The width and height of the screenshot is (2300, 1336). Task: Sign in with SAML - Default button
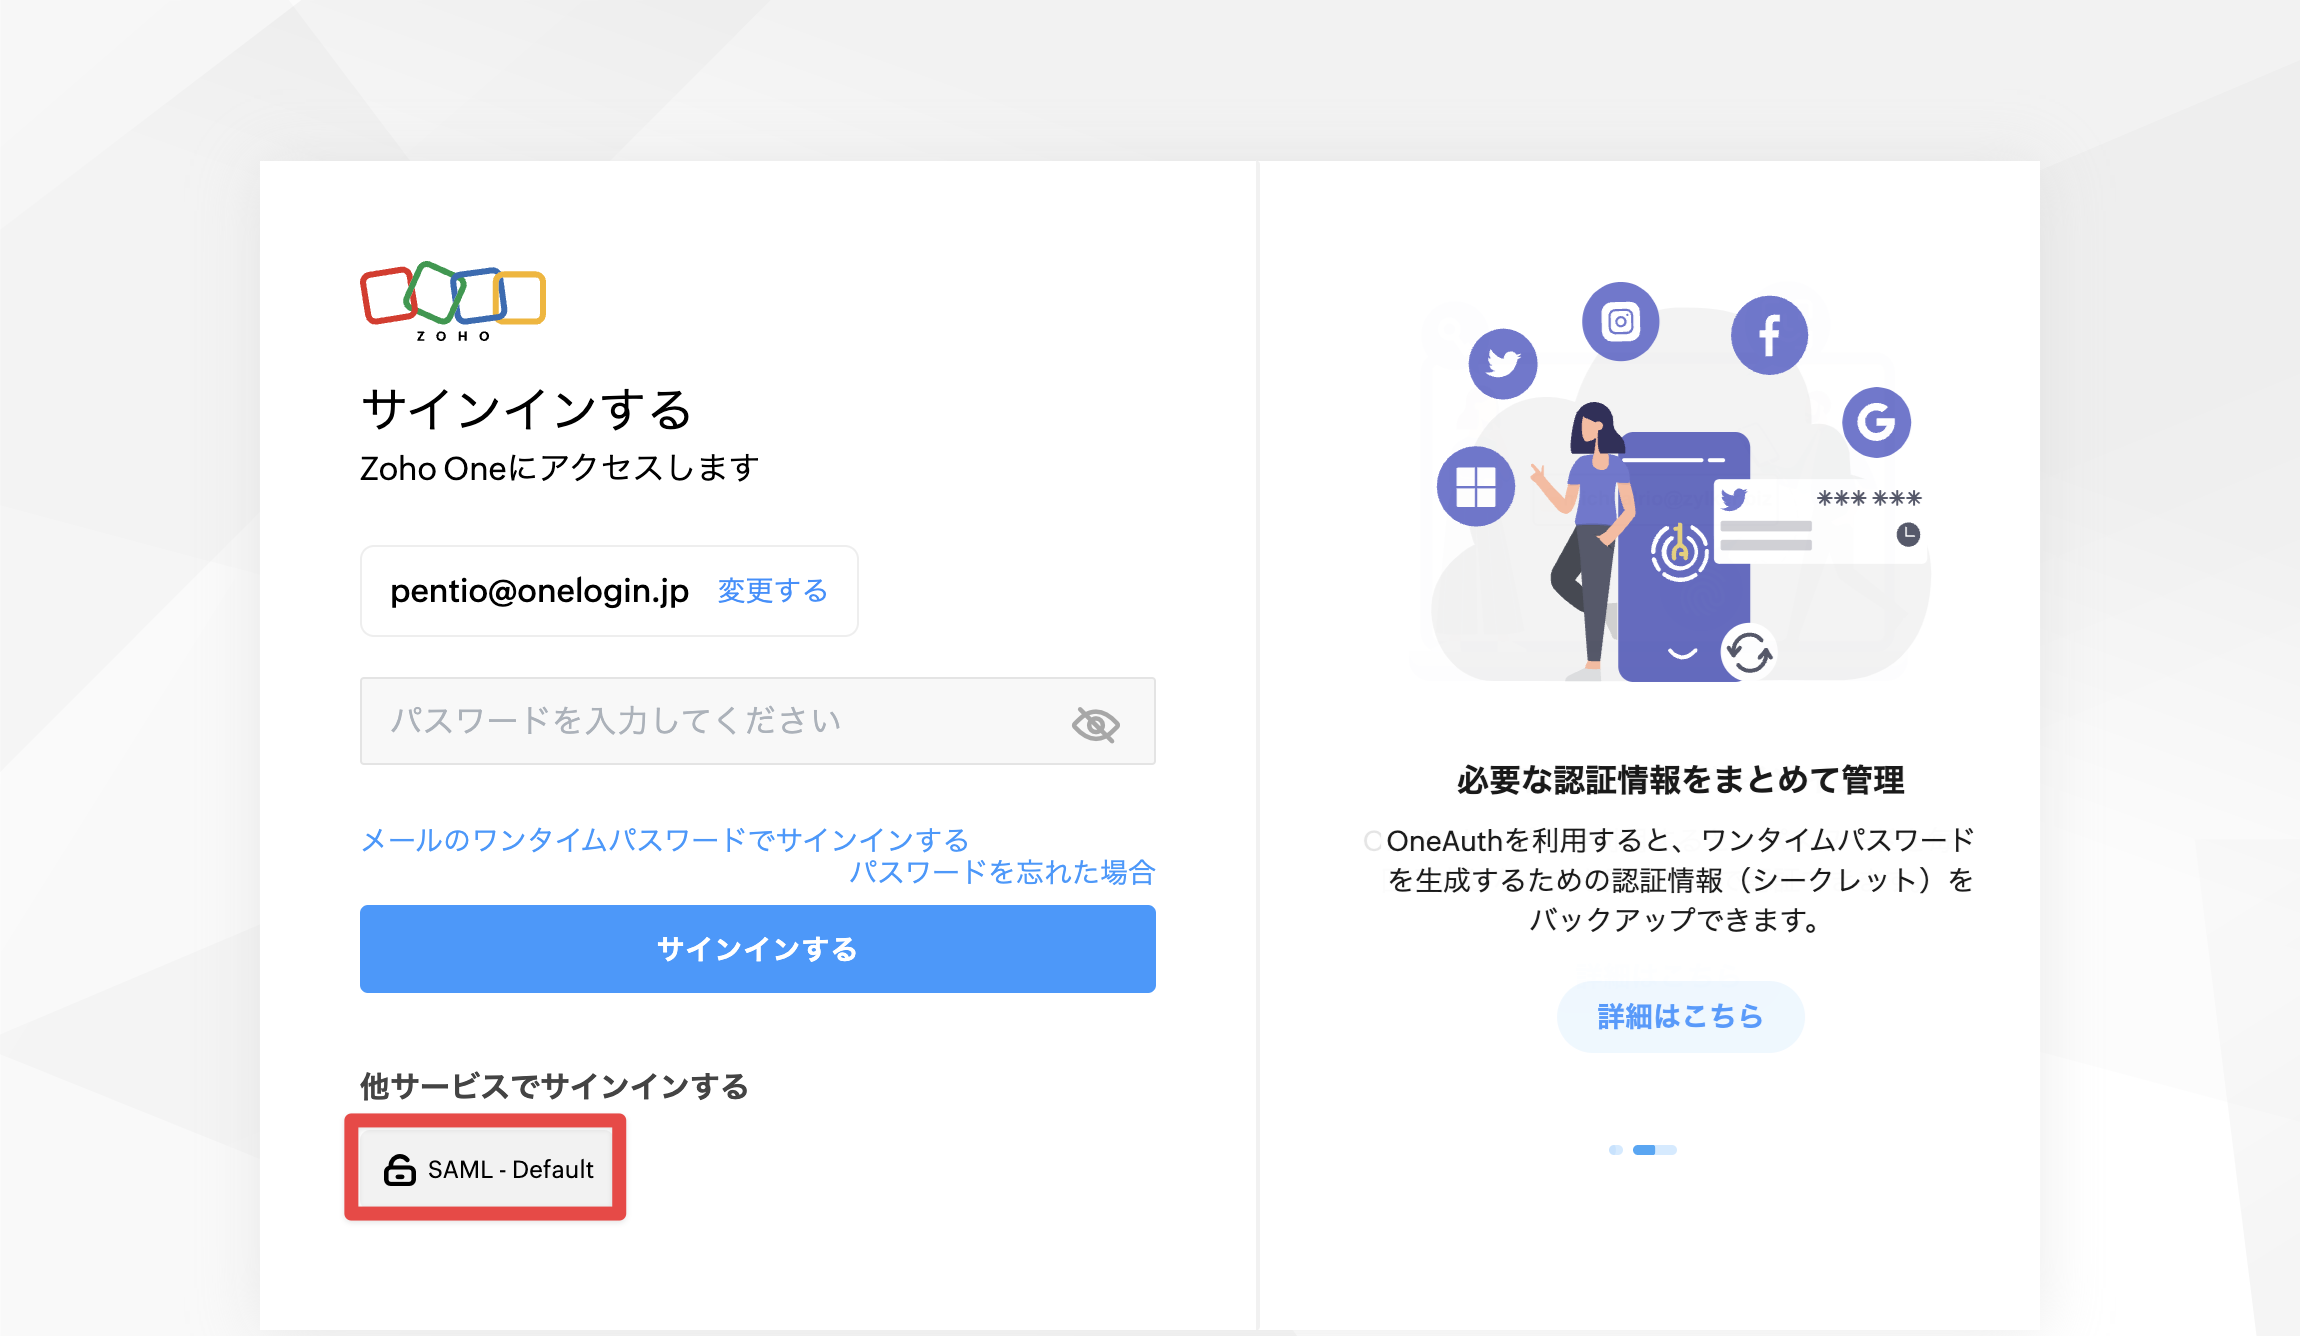487,1168
